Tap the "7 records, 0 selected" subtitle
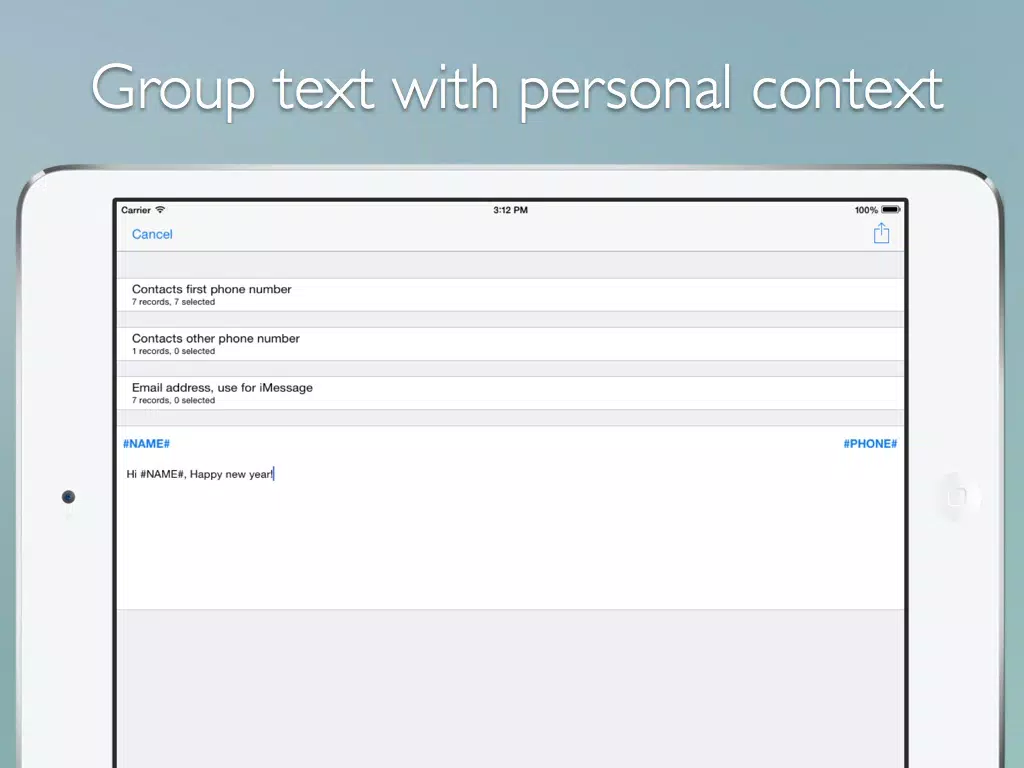This screenshot has width=1024, height=768. point(173,400)
